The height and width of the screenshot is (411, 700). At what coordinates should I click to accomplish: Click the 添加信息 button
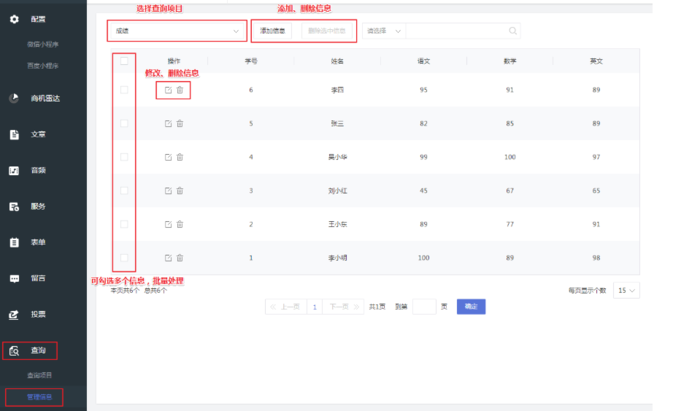pos(273,31)
